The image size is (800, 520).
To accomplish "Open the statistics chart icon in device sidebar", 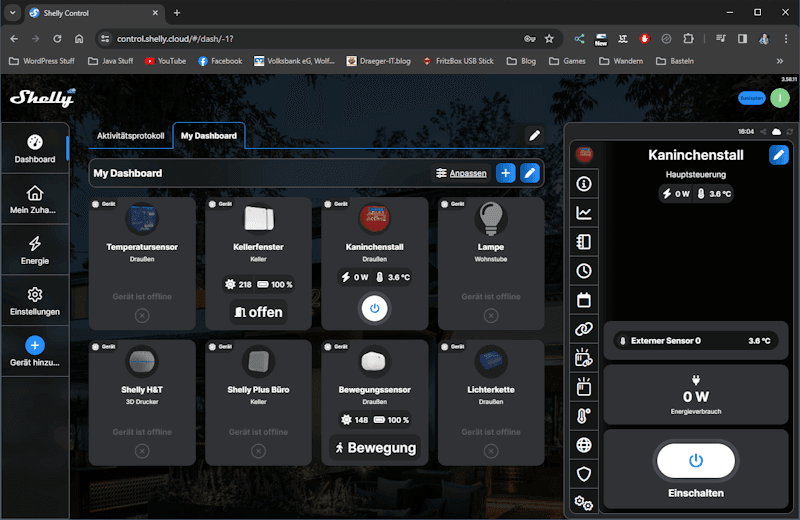I will [x=584, y=213].
